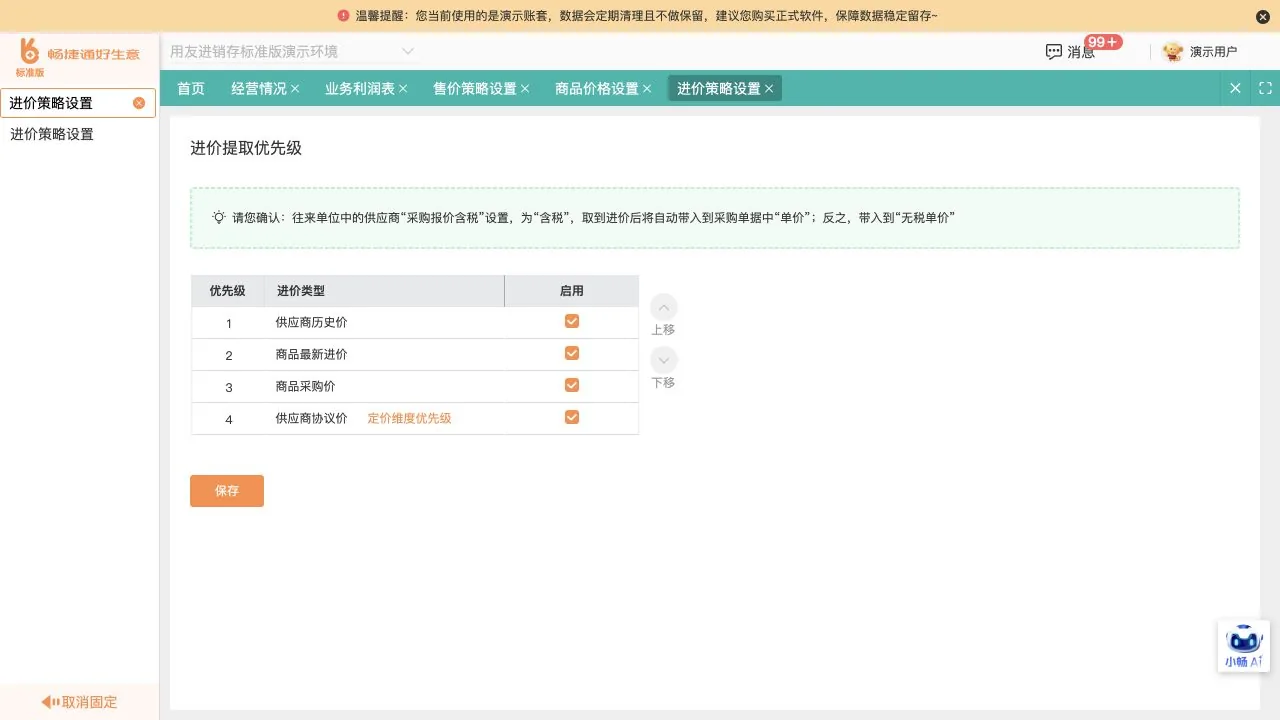Open the 小畅 AI assistant robot icon
Screen dimensions: 1280x720
1244,646
